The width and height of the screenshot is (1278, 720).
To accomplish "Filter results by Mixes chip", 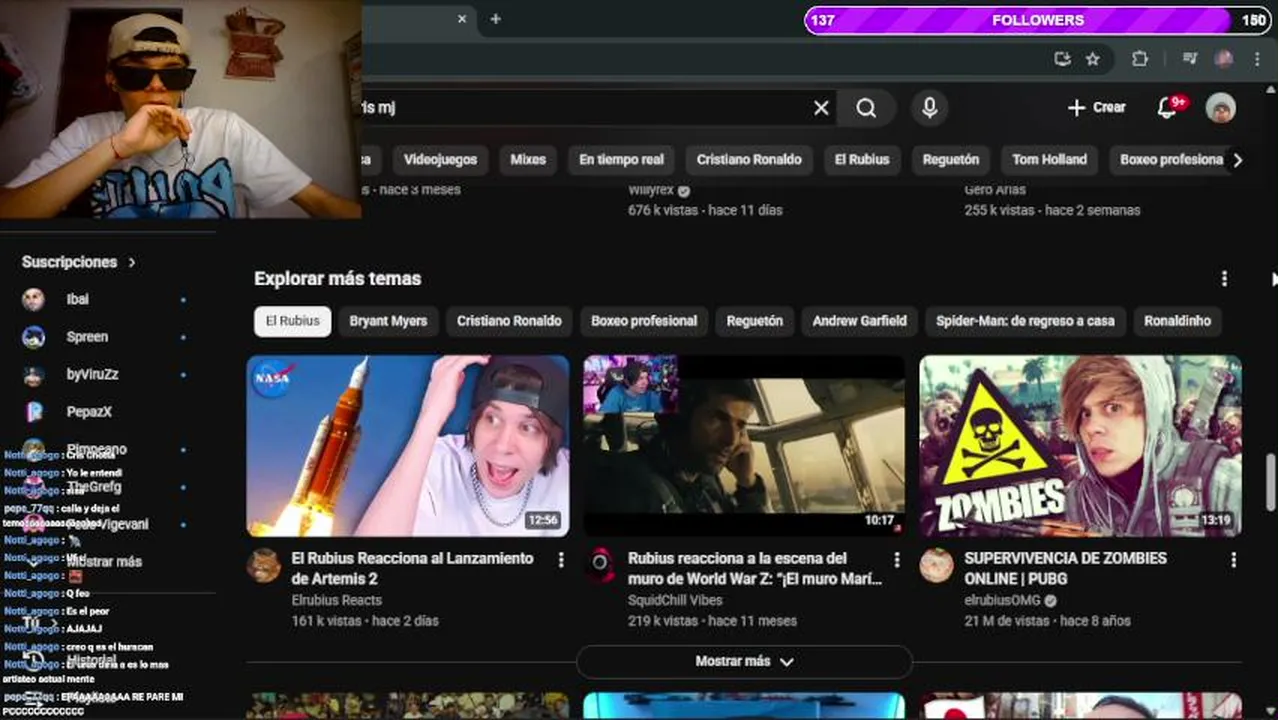I will coord(528,160).
